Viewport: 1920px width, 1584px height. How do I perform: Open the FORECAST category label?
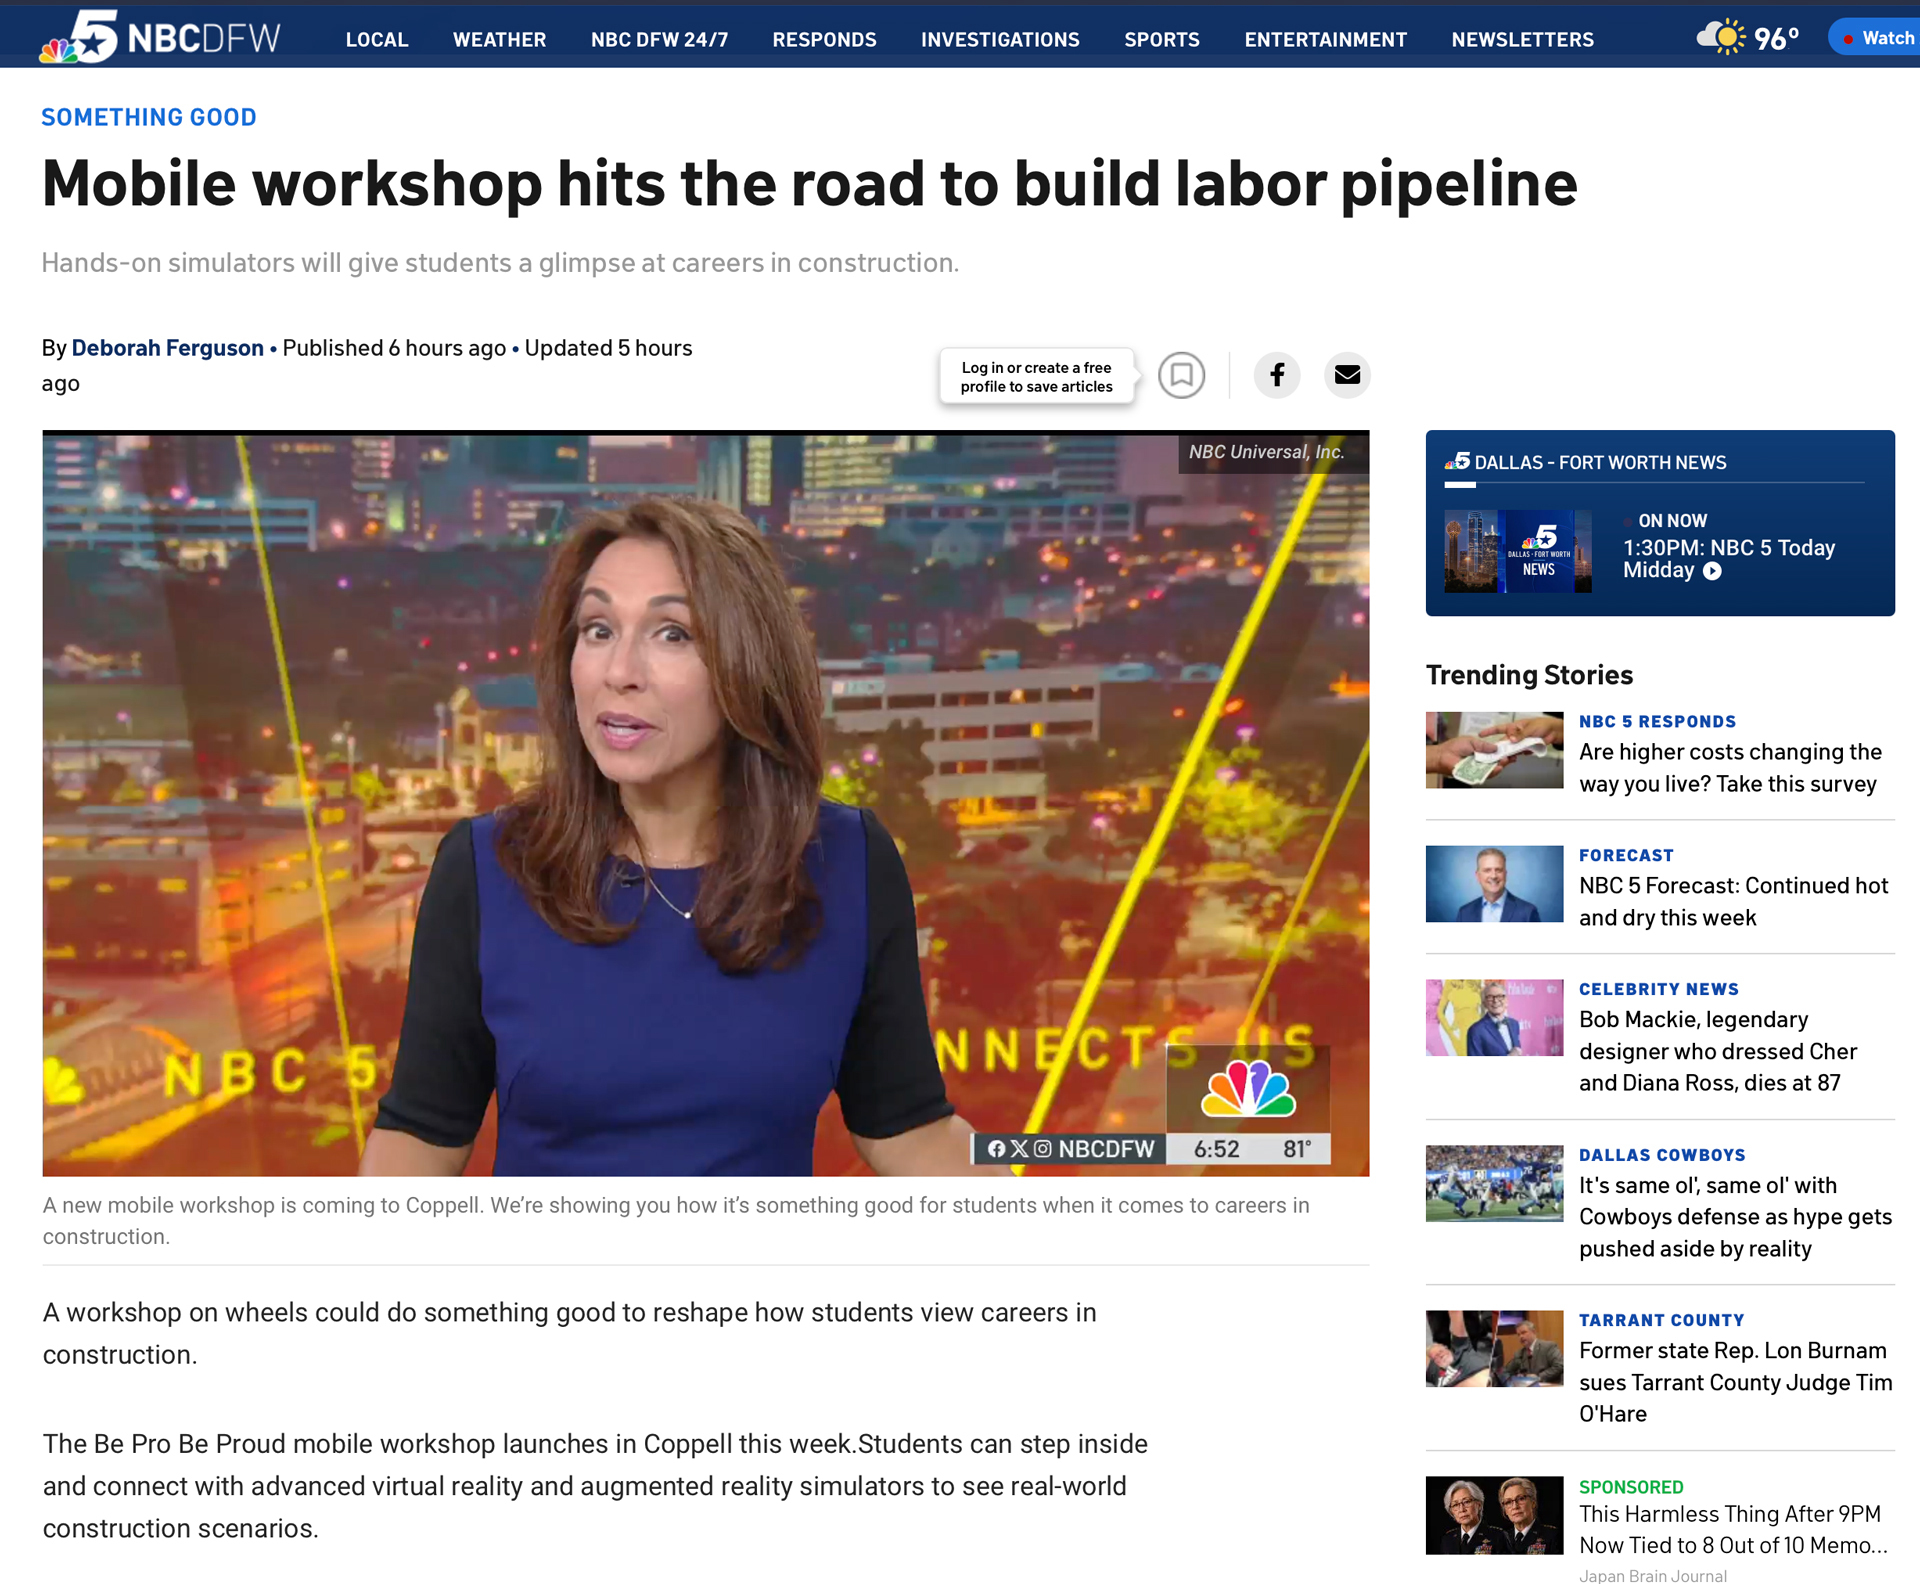(1626, 855)
